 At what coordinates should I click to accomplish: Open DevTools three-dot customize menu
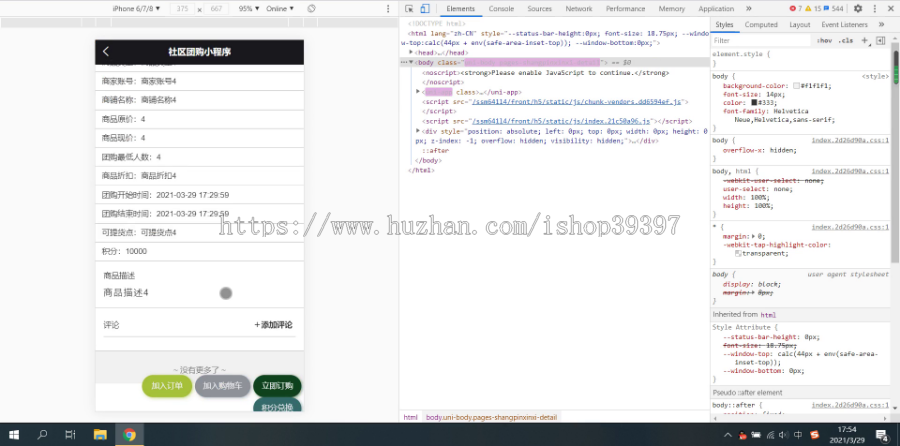875,9
